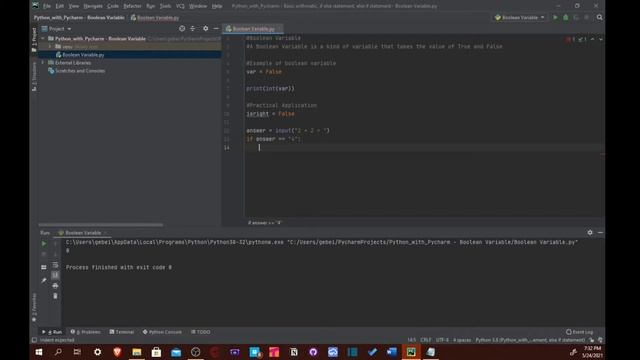
Task: Open the Problems tool window tab
Action: pyautogui.click(x=85, y=332)
